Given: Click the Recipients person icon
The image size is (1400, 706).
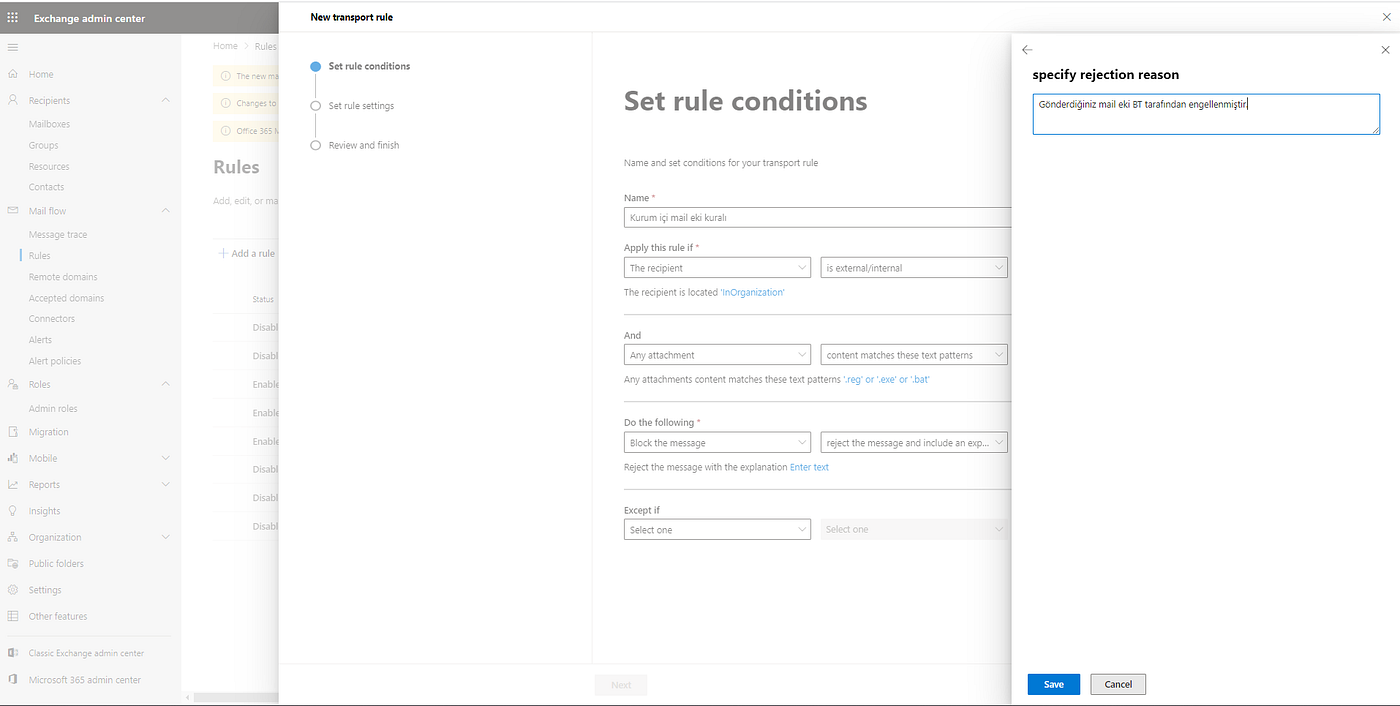Looking at the screenshot, I should tap(13, 101).
